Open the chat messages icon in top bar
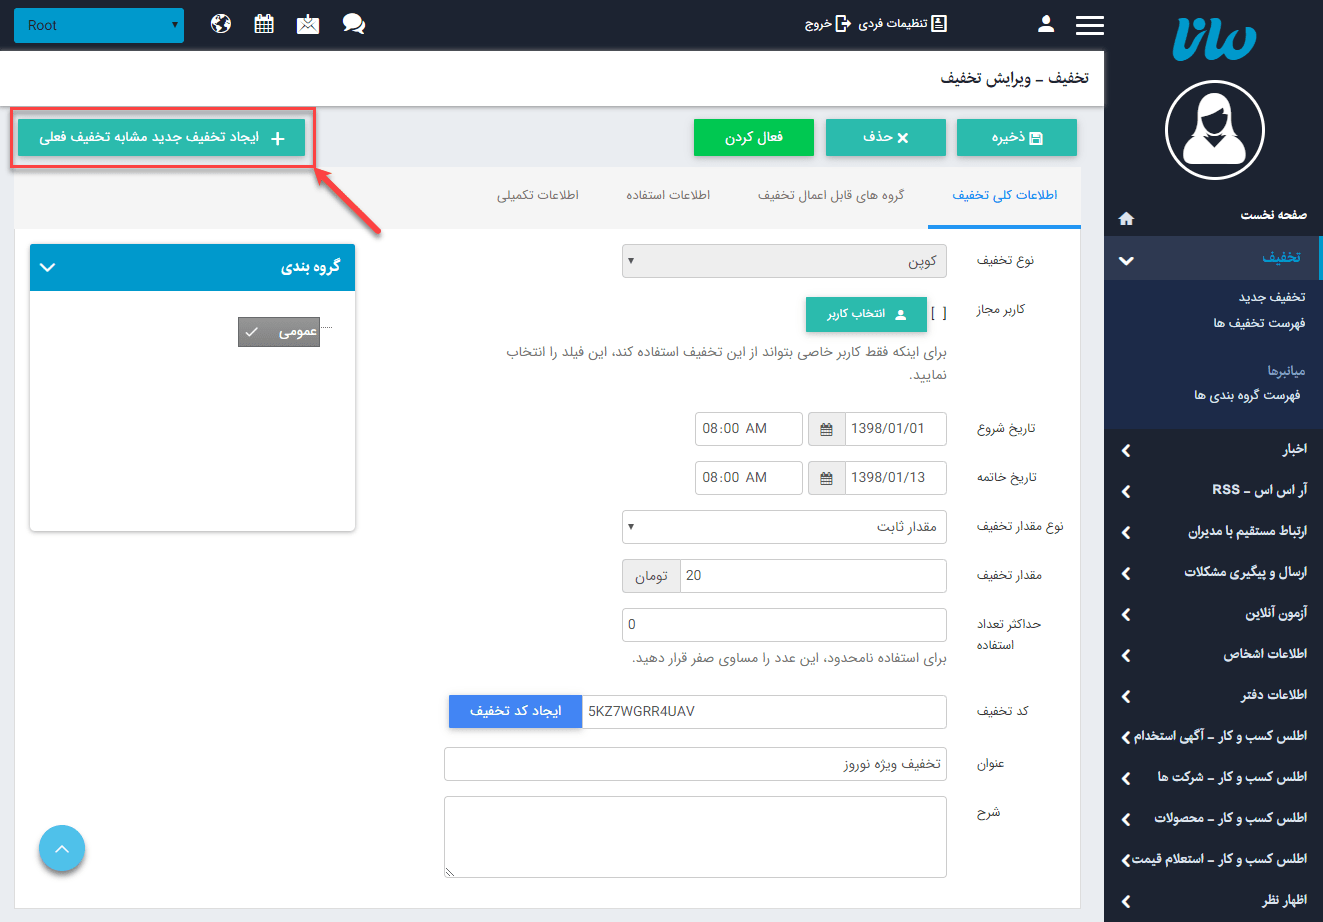The width and height of the screenshot is (1323, 922). pyautogui.click(x=353, y=24)
